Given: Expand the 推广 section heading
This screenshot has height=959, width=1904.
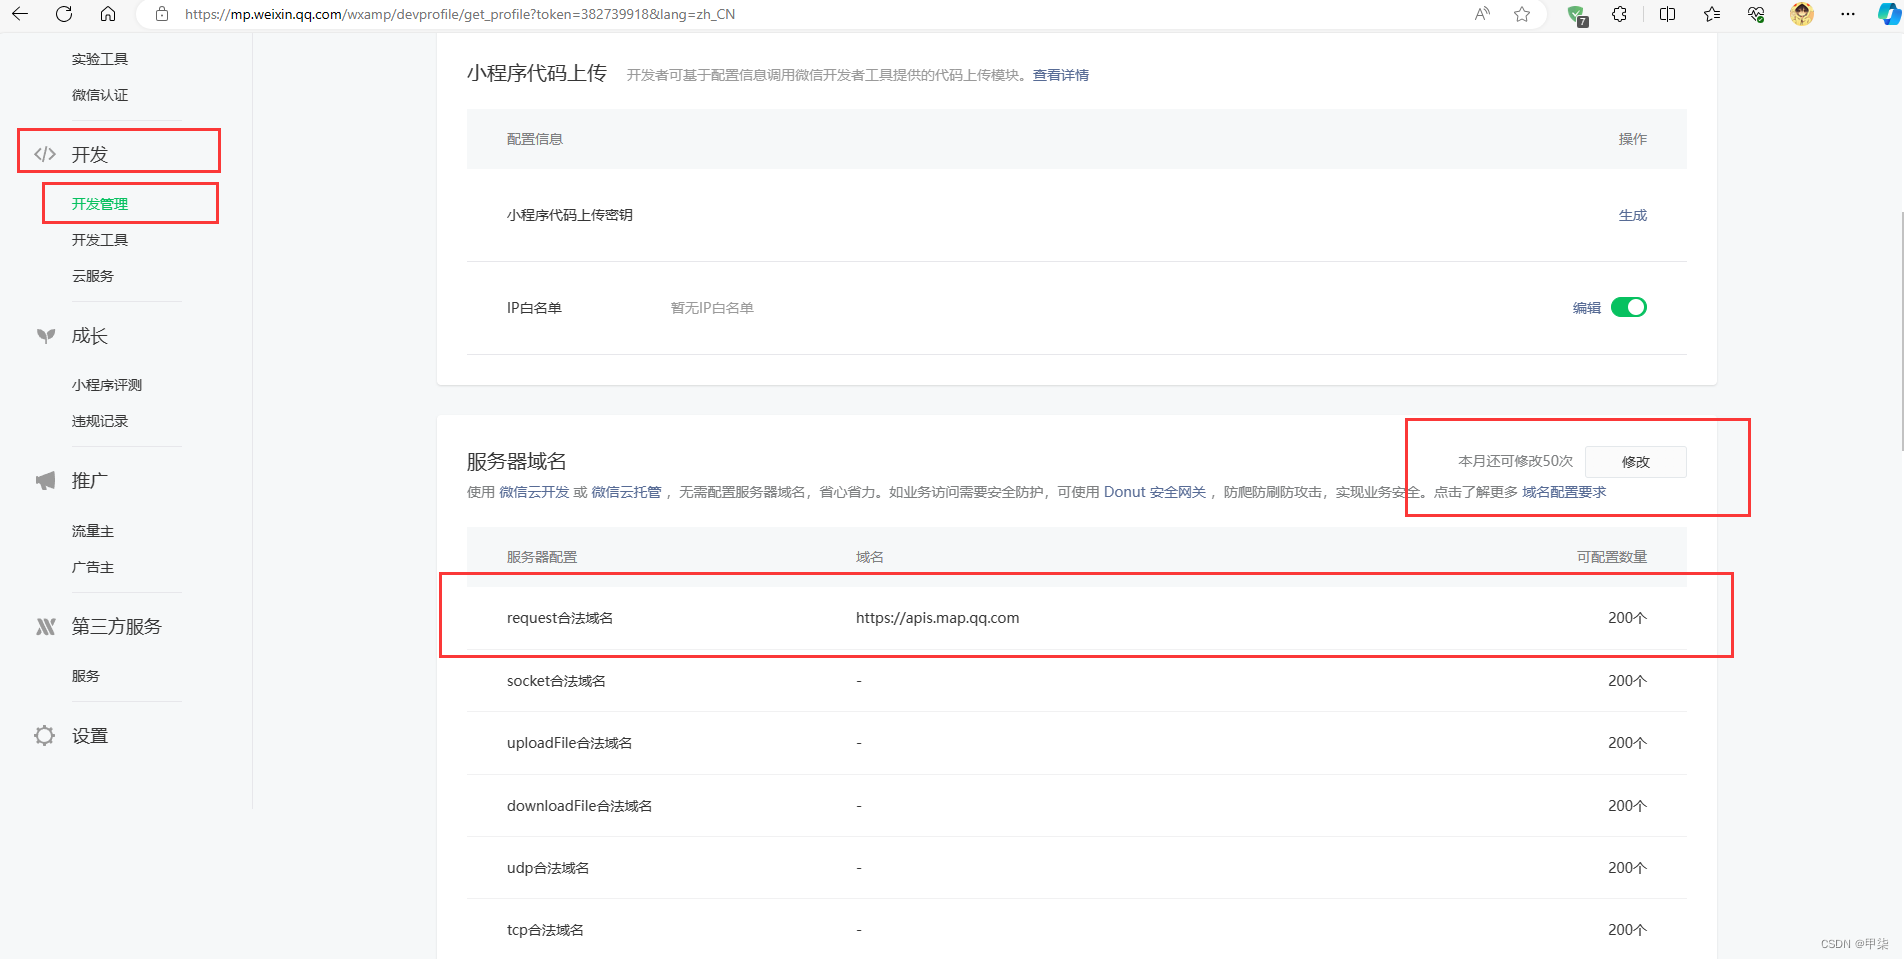Looking at the screenshot, I should 90,481.
